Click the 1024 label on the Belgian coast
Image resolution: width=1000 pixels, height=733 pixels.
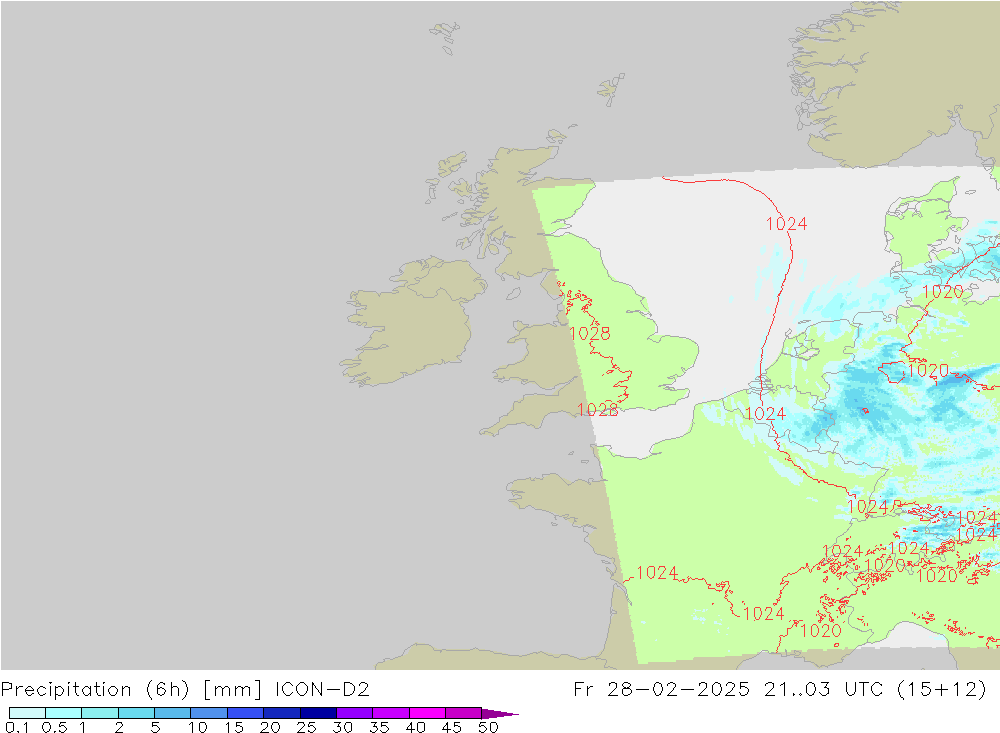(x=765, y=414)
